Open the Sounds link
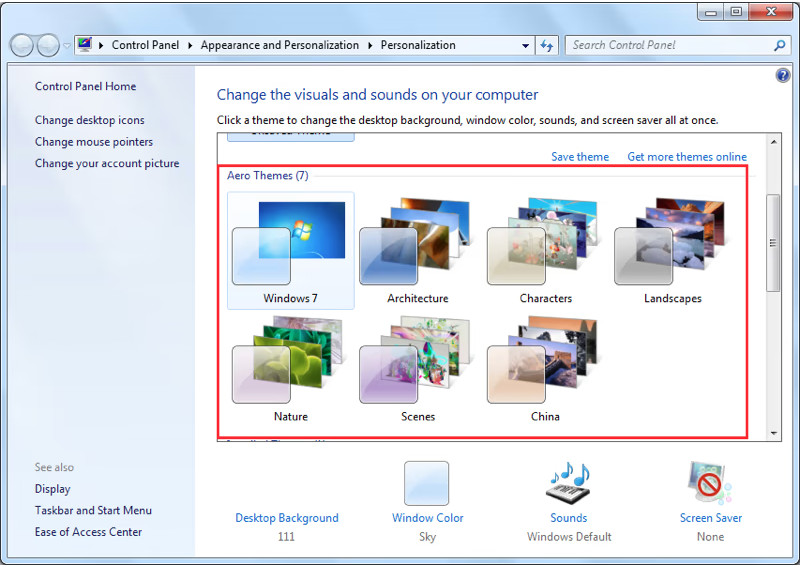The height and width of the screenshot is (567, 801). coord(569,518)
